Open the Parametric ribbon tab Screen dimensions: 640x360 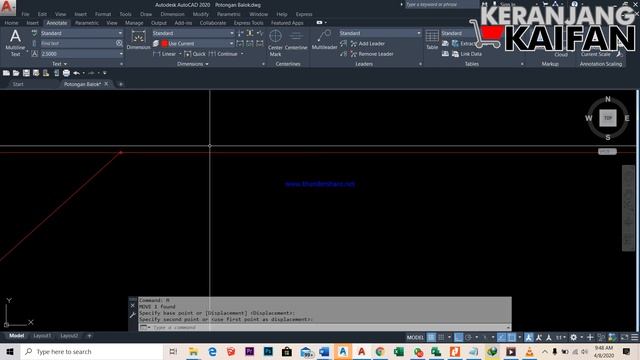click(x=87, y=23)
